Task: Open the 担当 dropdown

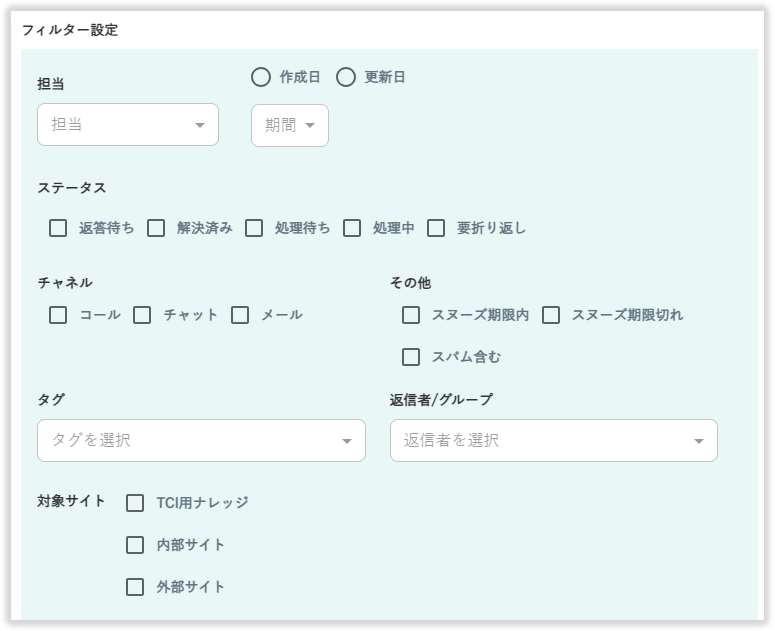Action: (x=128, y=125)
